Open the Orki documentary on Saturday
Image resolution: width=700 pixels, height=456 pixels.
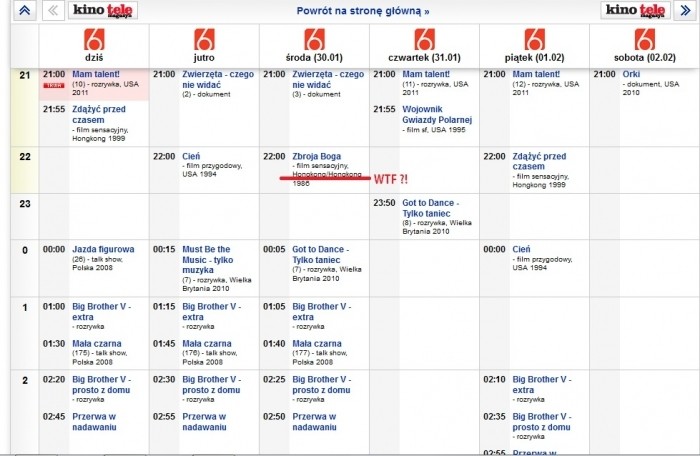[631, 74]
